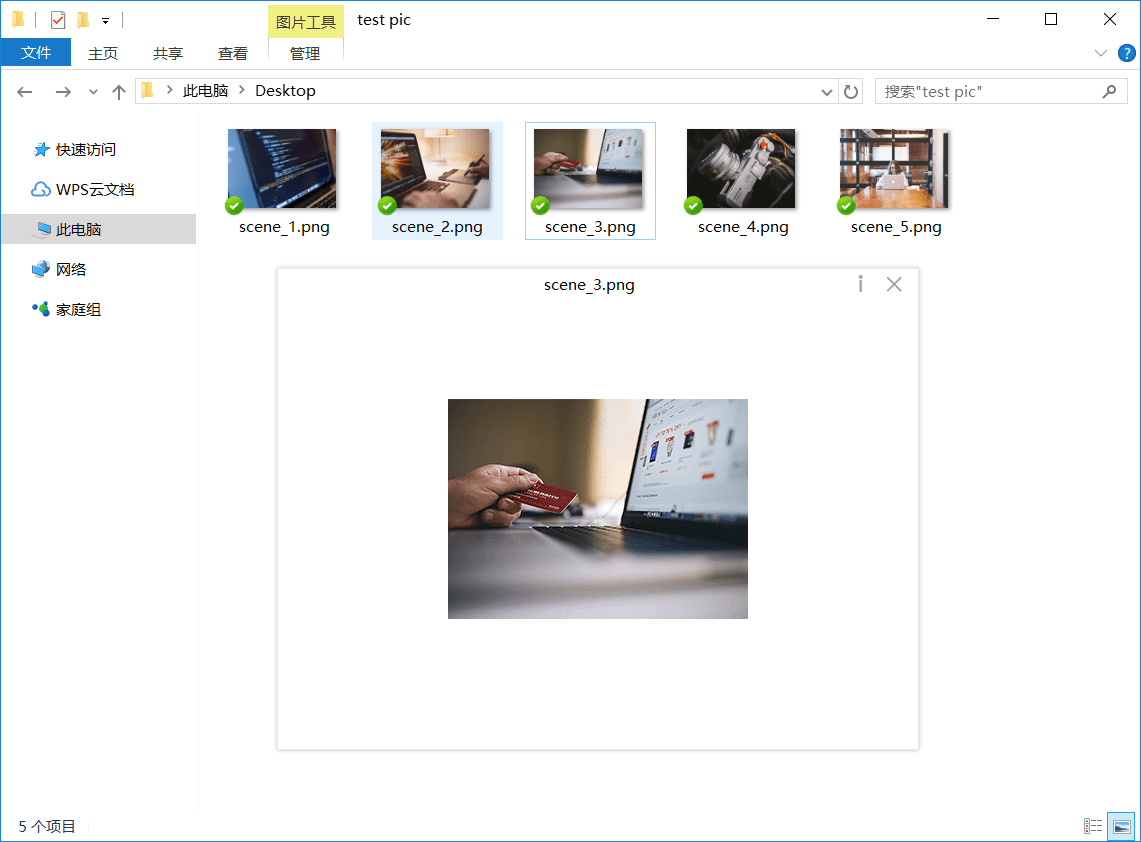This screenshot has height=842, width=1141.
Task: Click the forward navigation arrow
Action: pyautogui.click(x=62, y=91)
